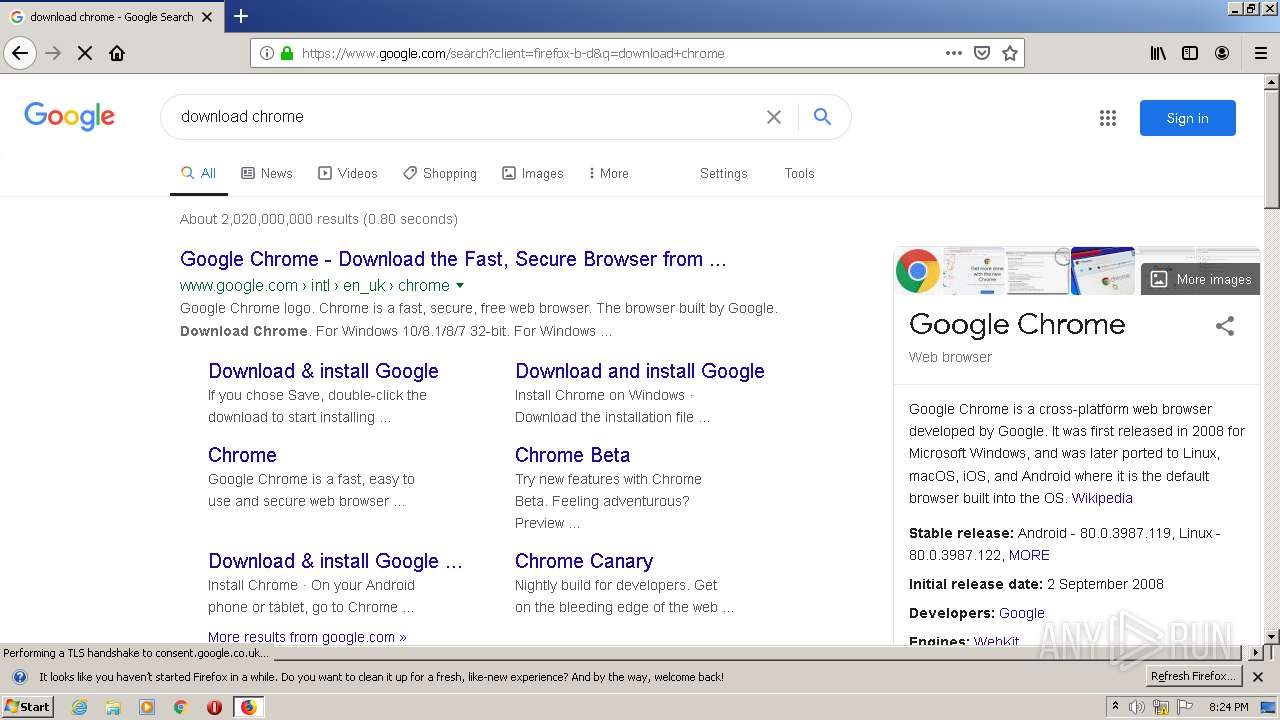The height and width of the screenshot is (720, 1280).
Task: Close the 'download chrome - Google Search' tab
Action: click(x=207, y=17)
